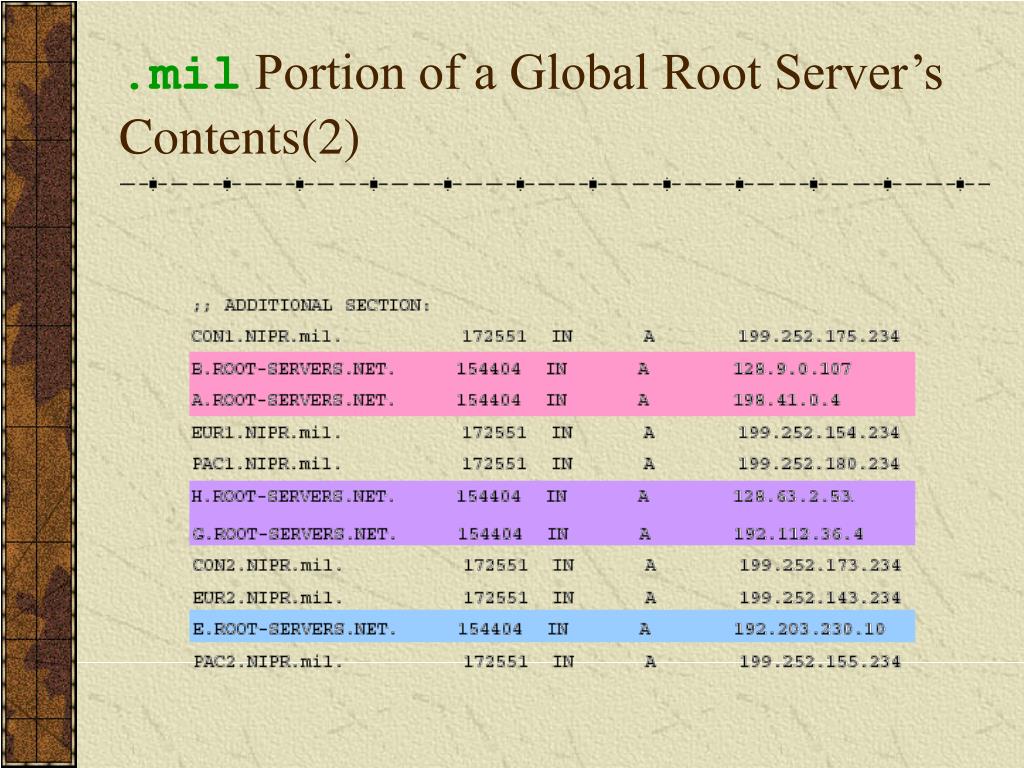Image resolution: width=1024 pixels, height=768 pixels.
Task: Click IP address 198.41.0.4
Action: 786,400
